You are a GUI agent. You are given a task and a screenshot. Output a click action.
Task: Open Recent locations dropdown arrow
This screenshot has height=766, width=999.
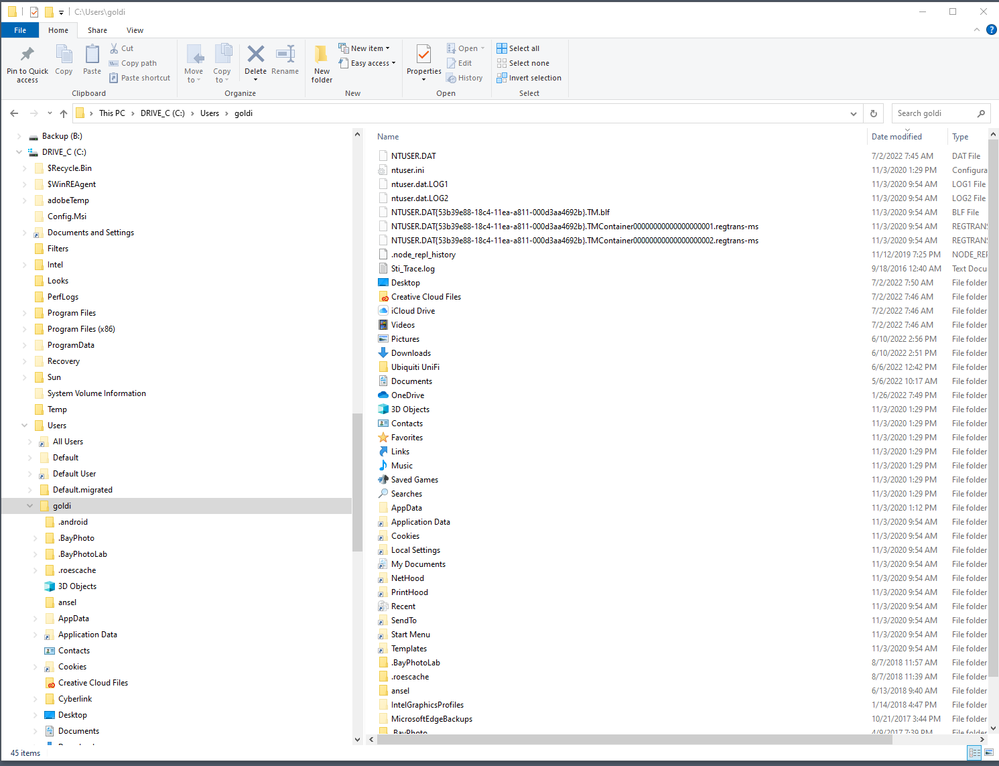tap(50, 113)
